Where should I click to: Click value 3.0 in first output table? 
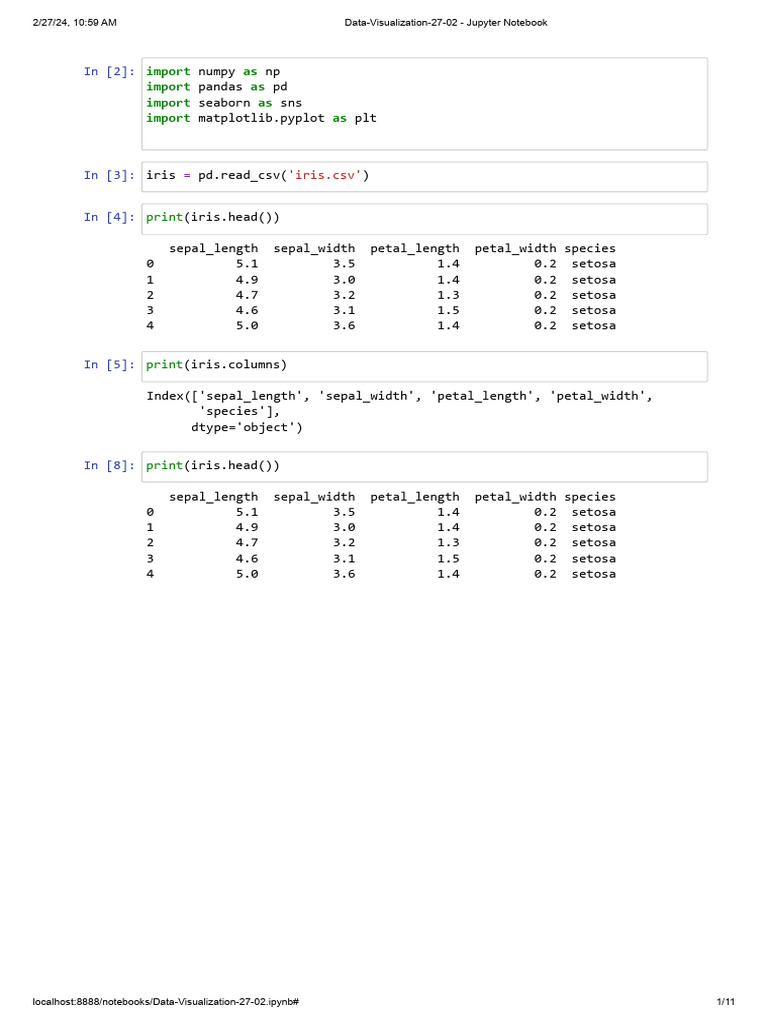click(344, 280)
